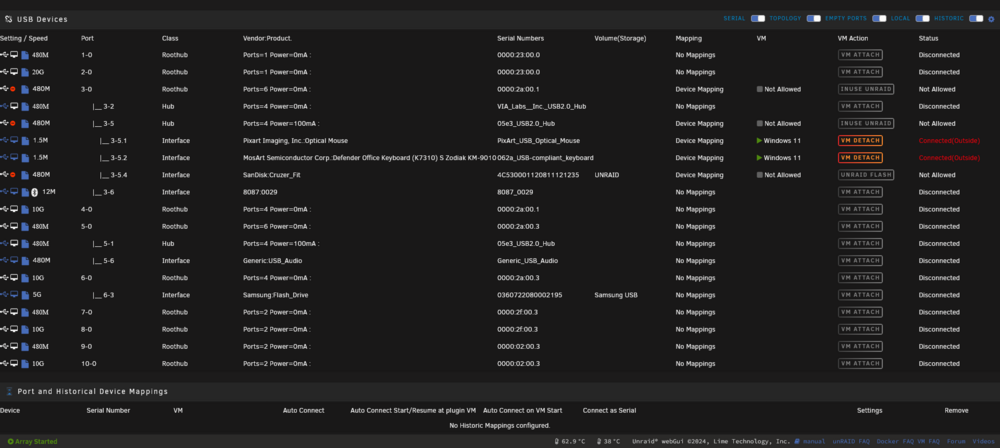Click VM ATTACH for port 3-6 Bluetooth
The image size is (1000, 448).
[860, 192]
